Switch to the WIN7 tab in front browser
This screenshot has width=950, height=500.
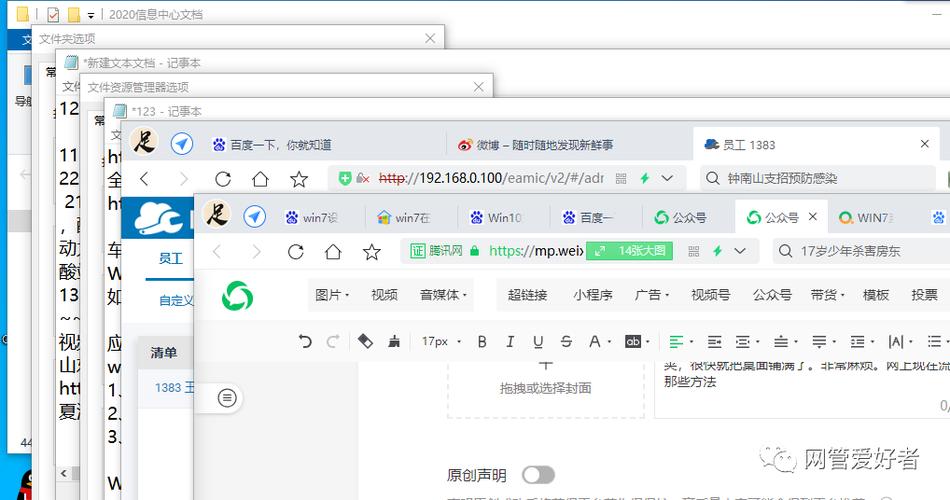[867, 217]
